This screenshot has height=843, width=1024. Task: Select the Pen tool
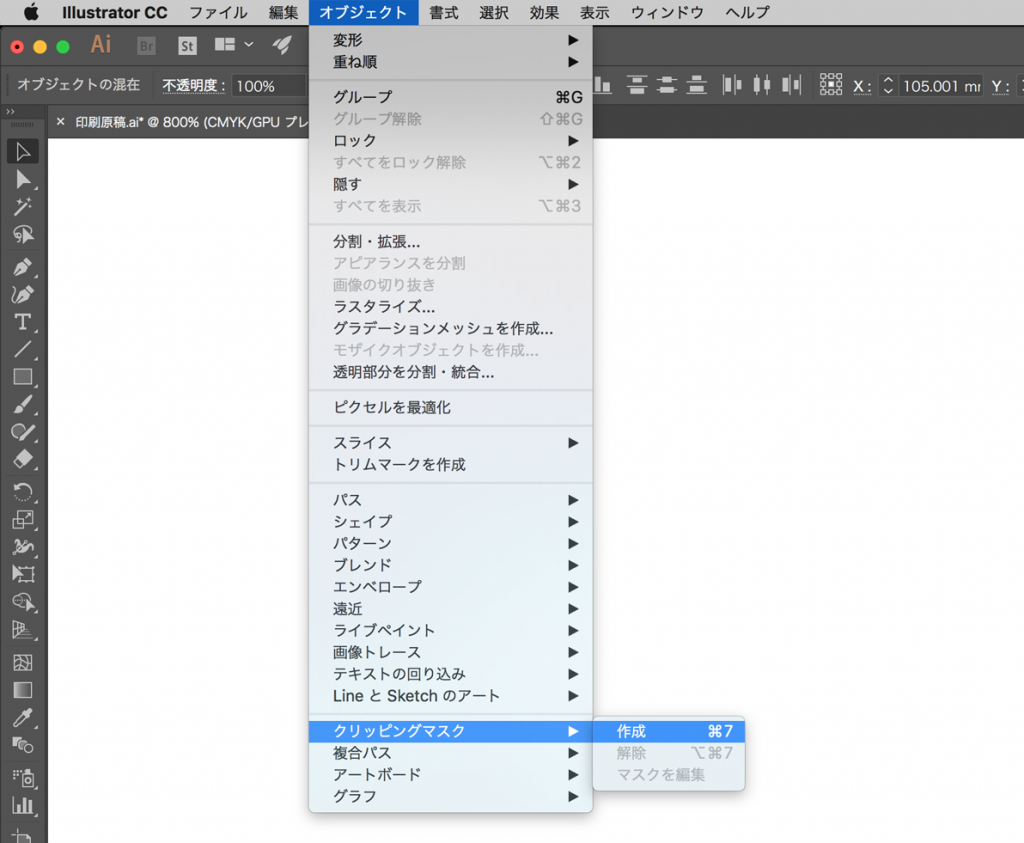[x=23, y=267]
